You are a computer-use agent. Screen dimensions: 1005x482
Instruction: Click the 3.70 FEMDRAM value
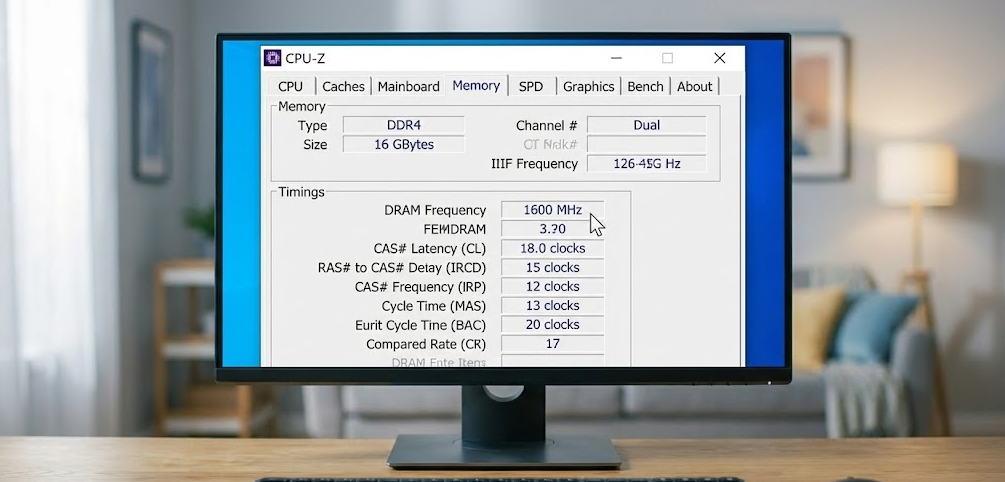pos(552,229)
